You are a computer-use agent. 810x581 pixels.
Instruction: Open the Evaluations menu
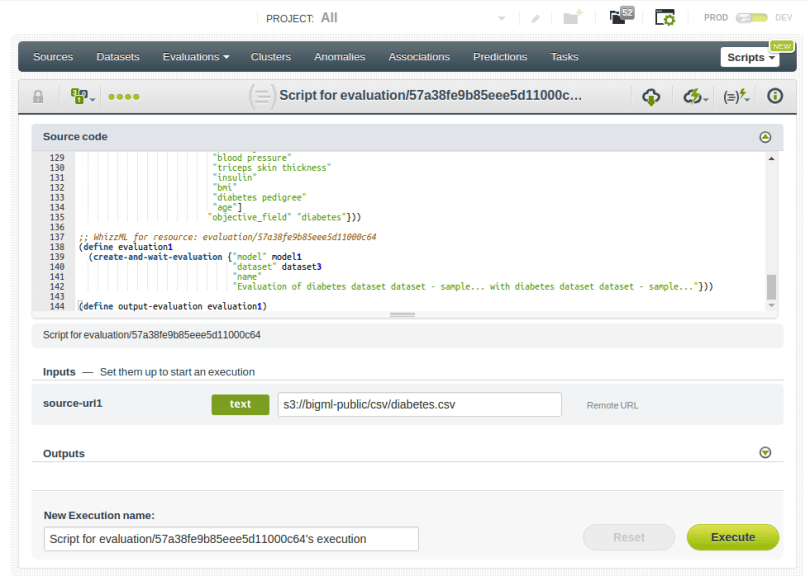(196, 57)
